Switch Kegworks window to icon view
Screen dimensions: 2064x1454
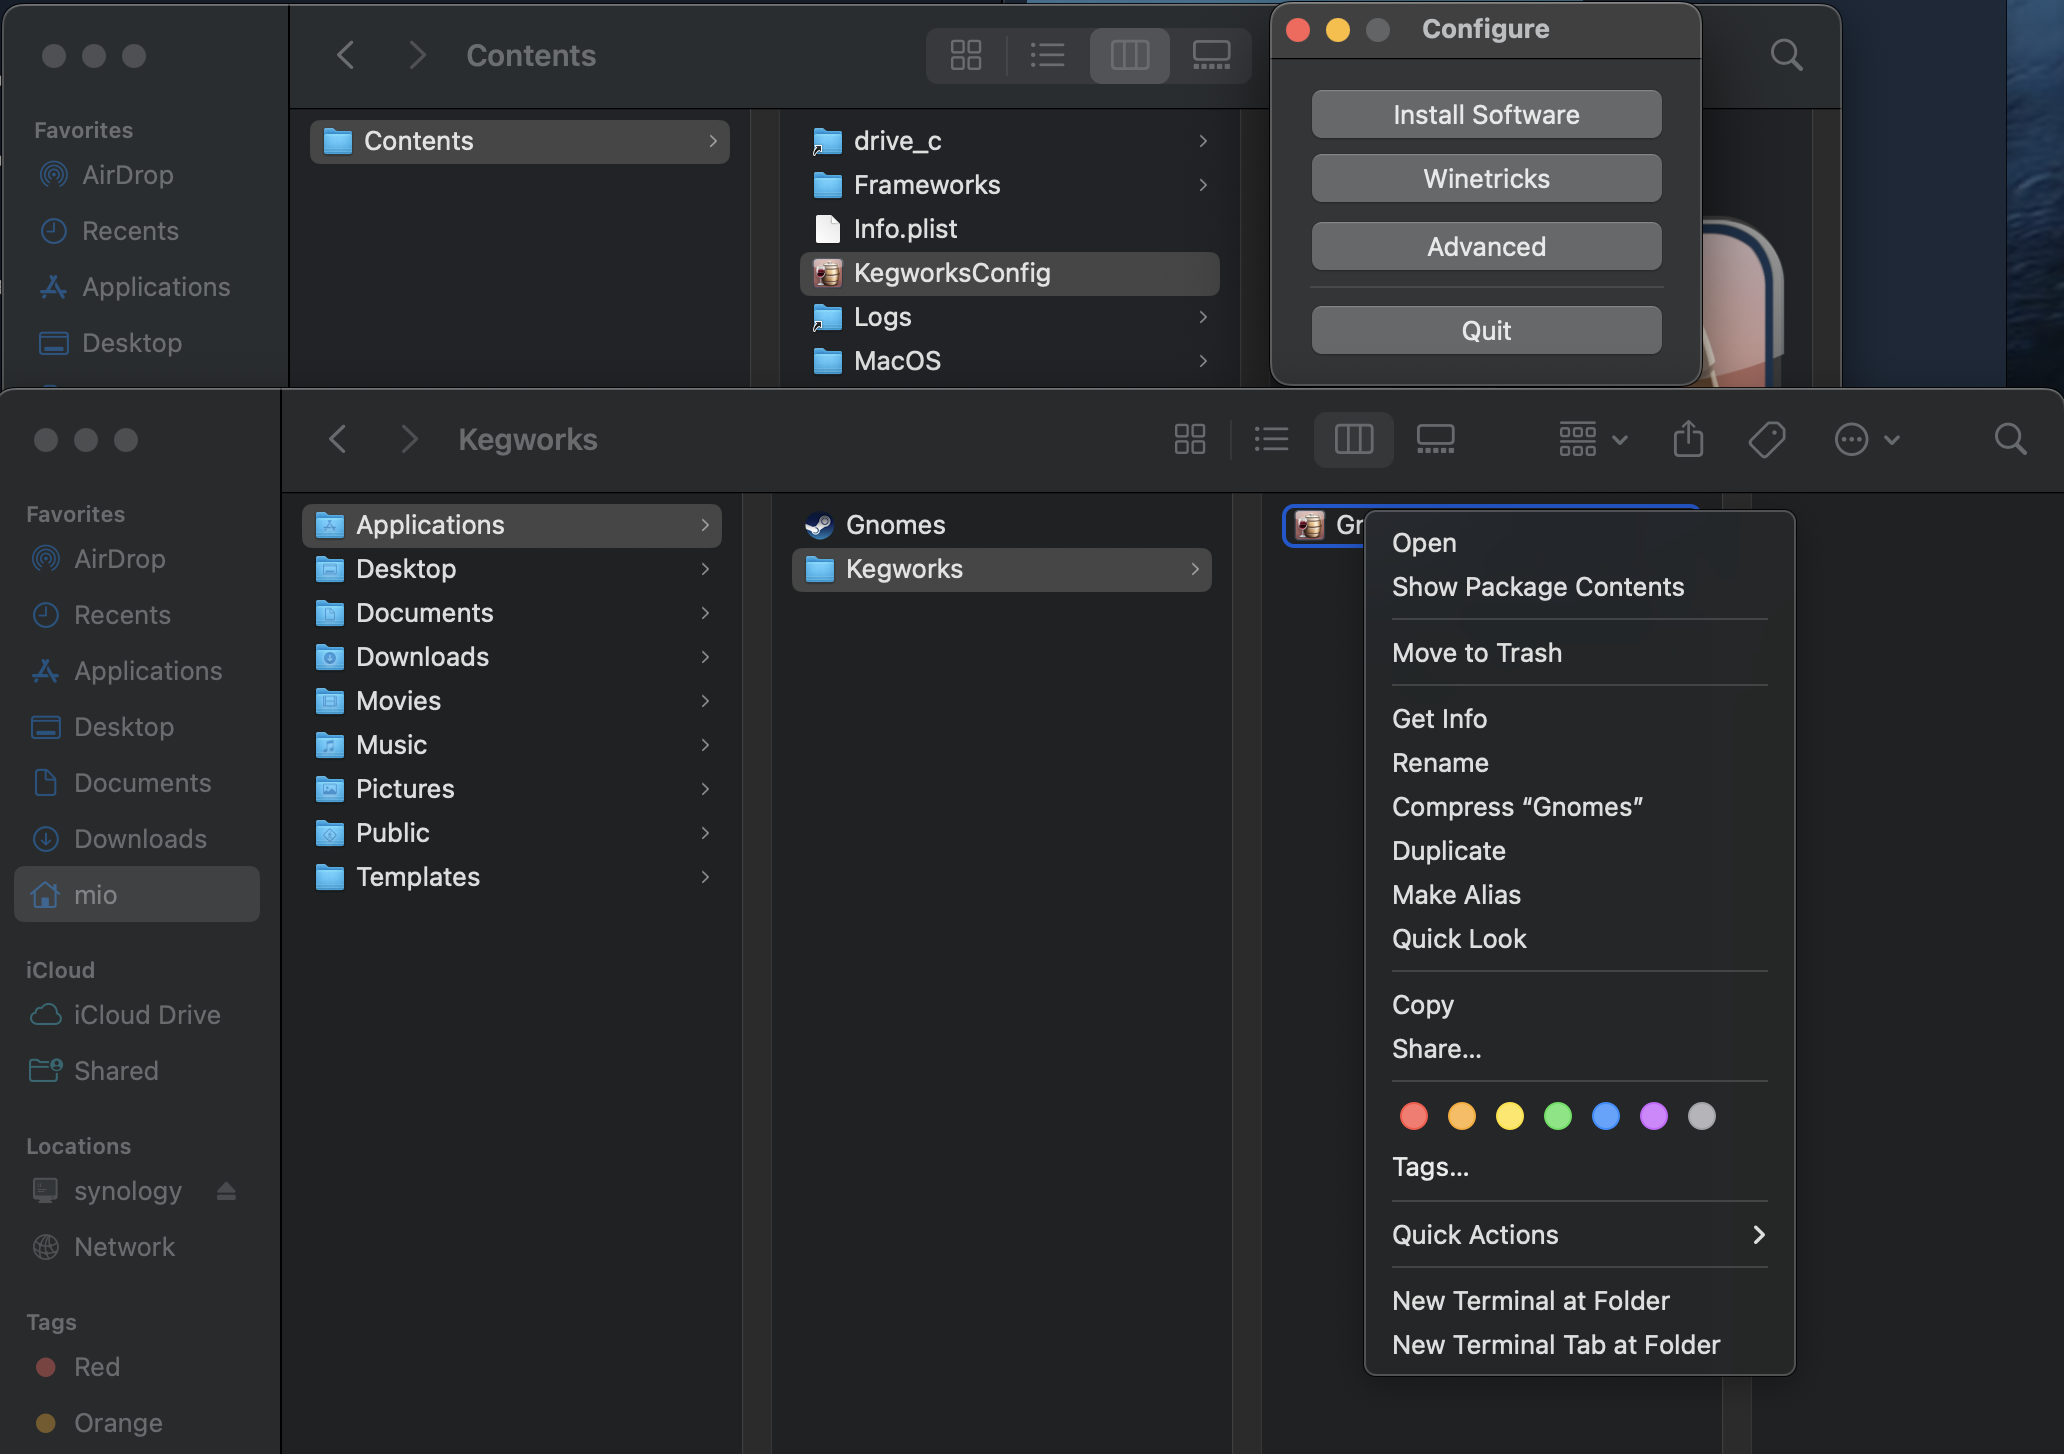click(1190, 439)
